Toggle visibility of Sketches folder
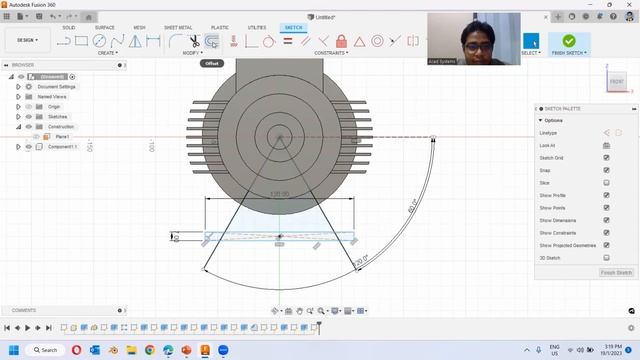Image resolution: width=640 pixels, height=360 pixels. tap(29, 117)
